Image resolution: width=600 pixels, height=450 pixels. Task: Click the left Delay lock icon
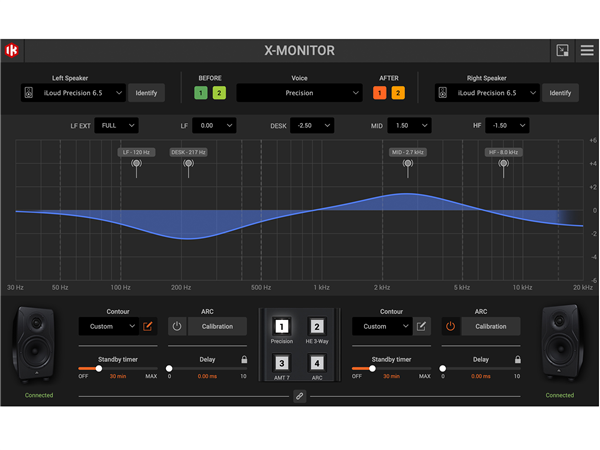(244, 359)
